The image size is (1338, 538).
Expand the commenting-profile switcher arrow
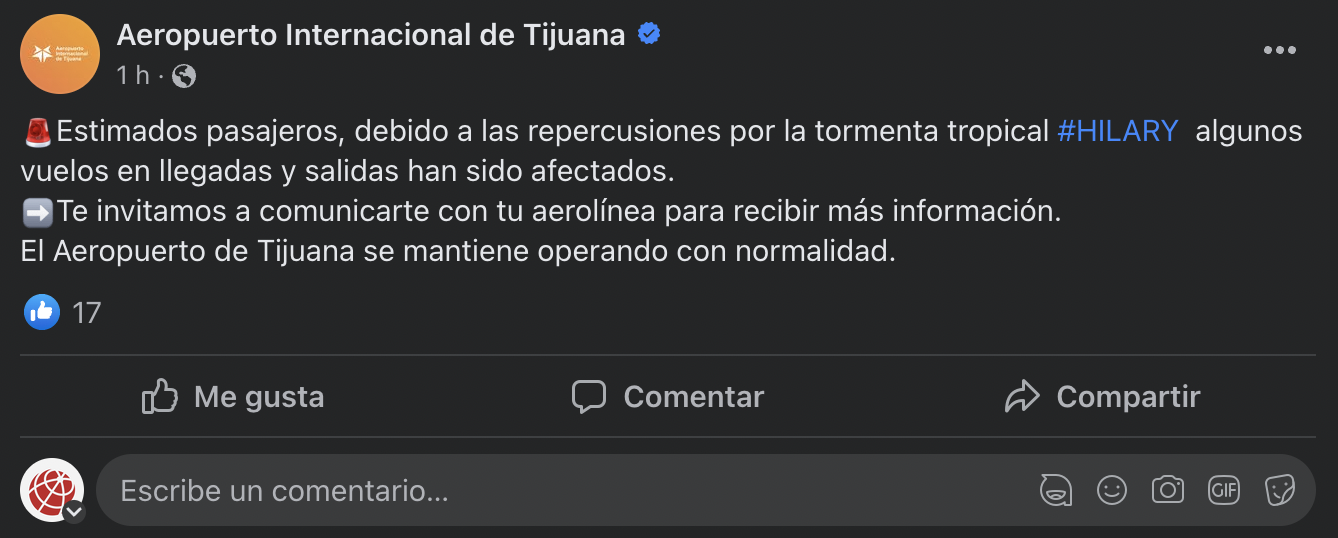(75, 512)
